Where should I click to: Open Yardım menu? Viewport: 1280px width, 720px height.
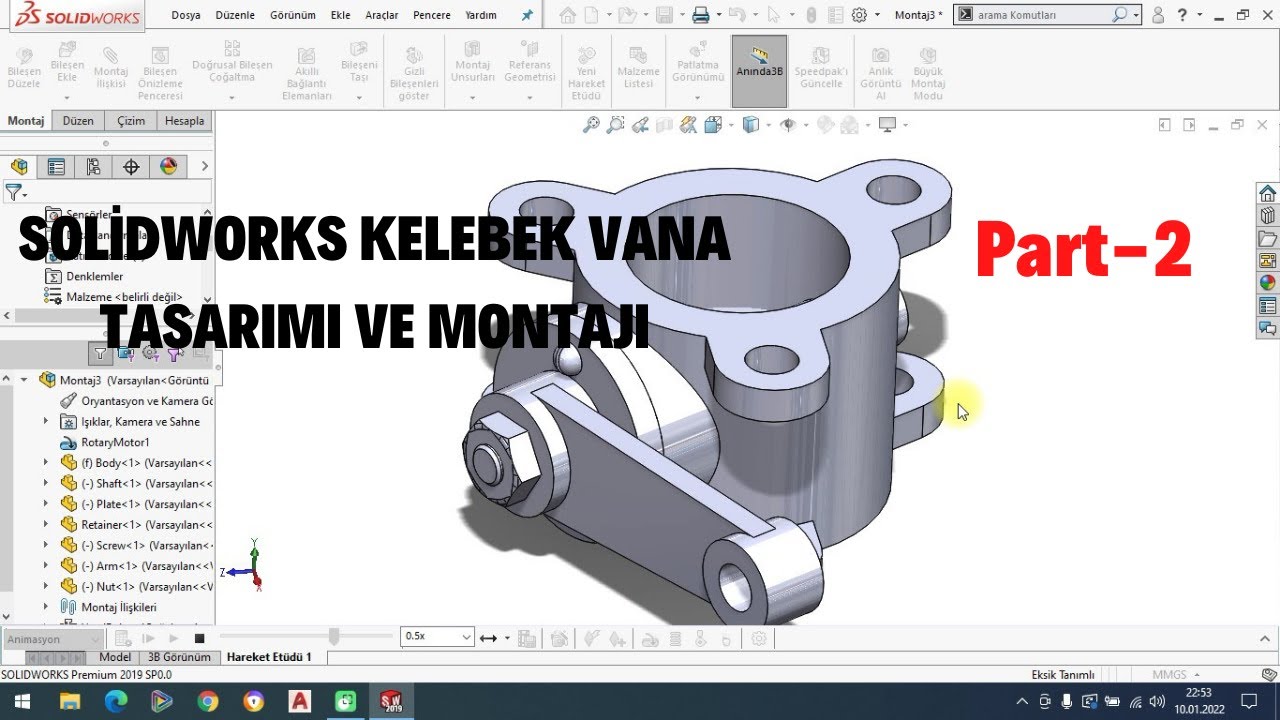tap(481, 15)
